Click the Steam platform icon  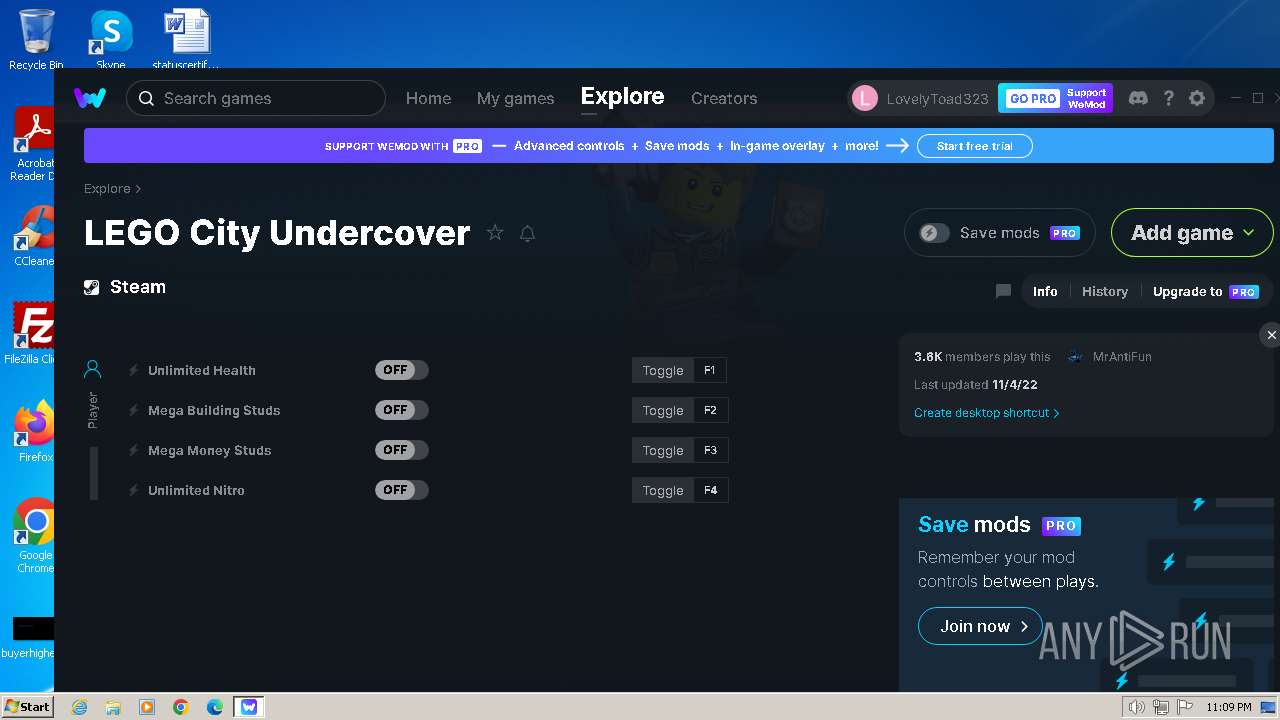[92, 287]
